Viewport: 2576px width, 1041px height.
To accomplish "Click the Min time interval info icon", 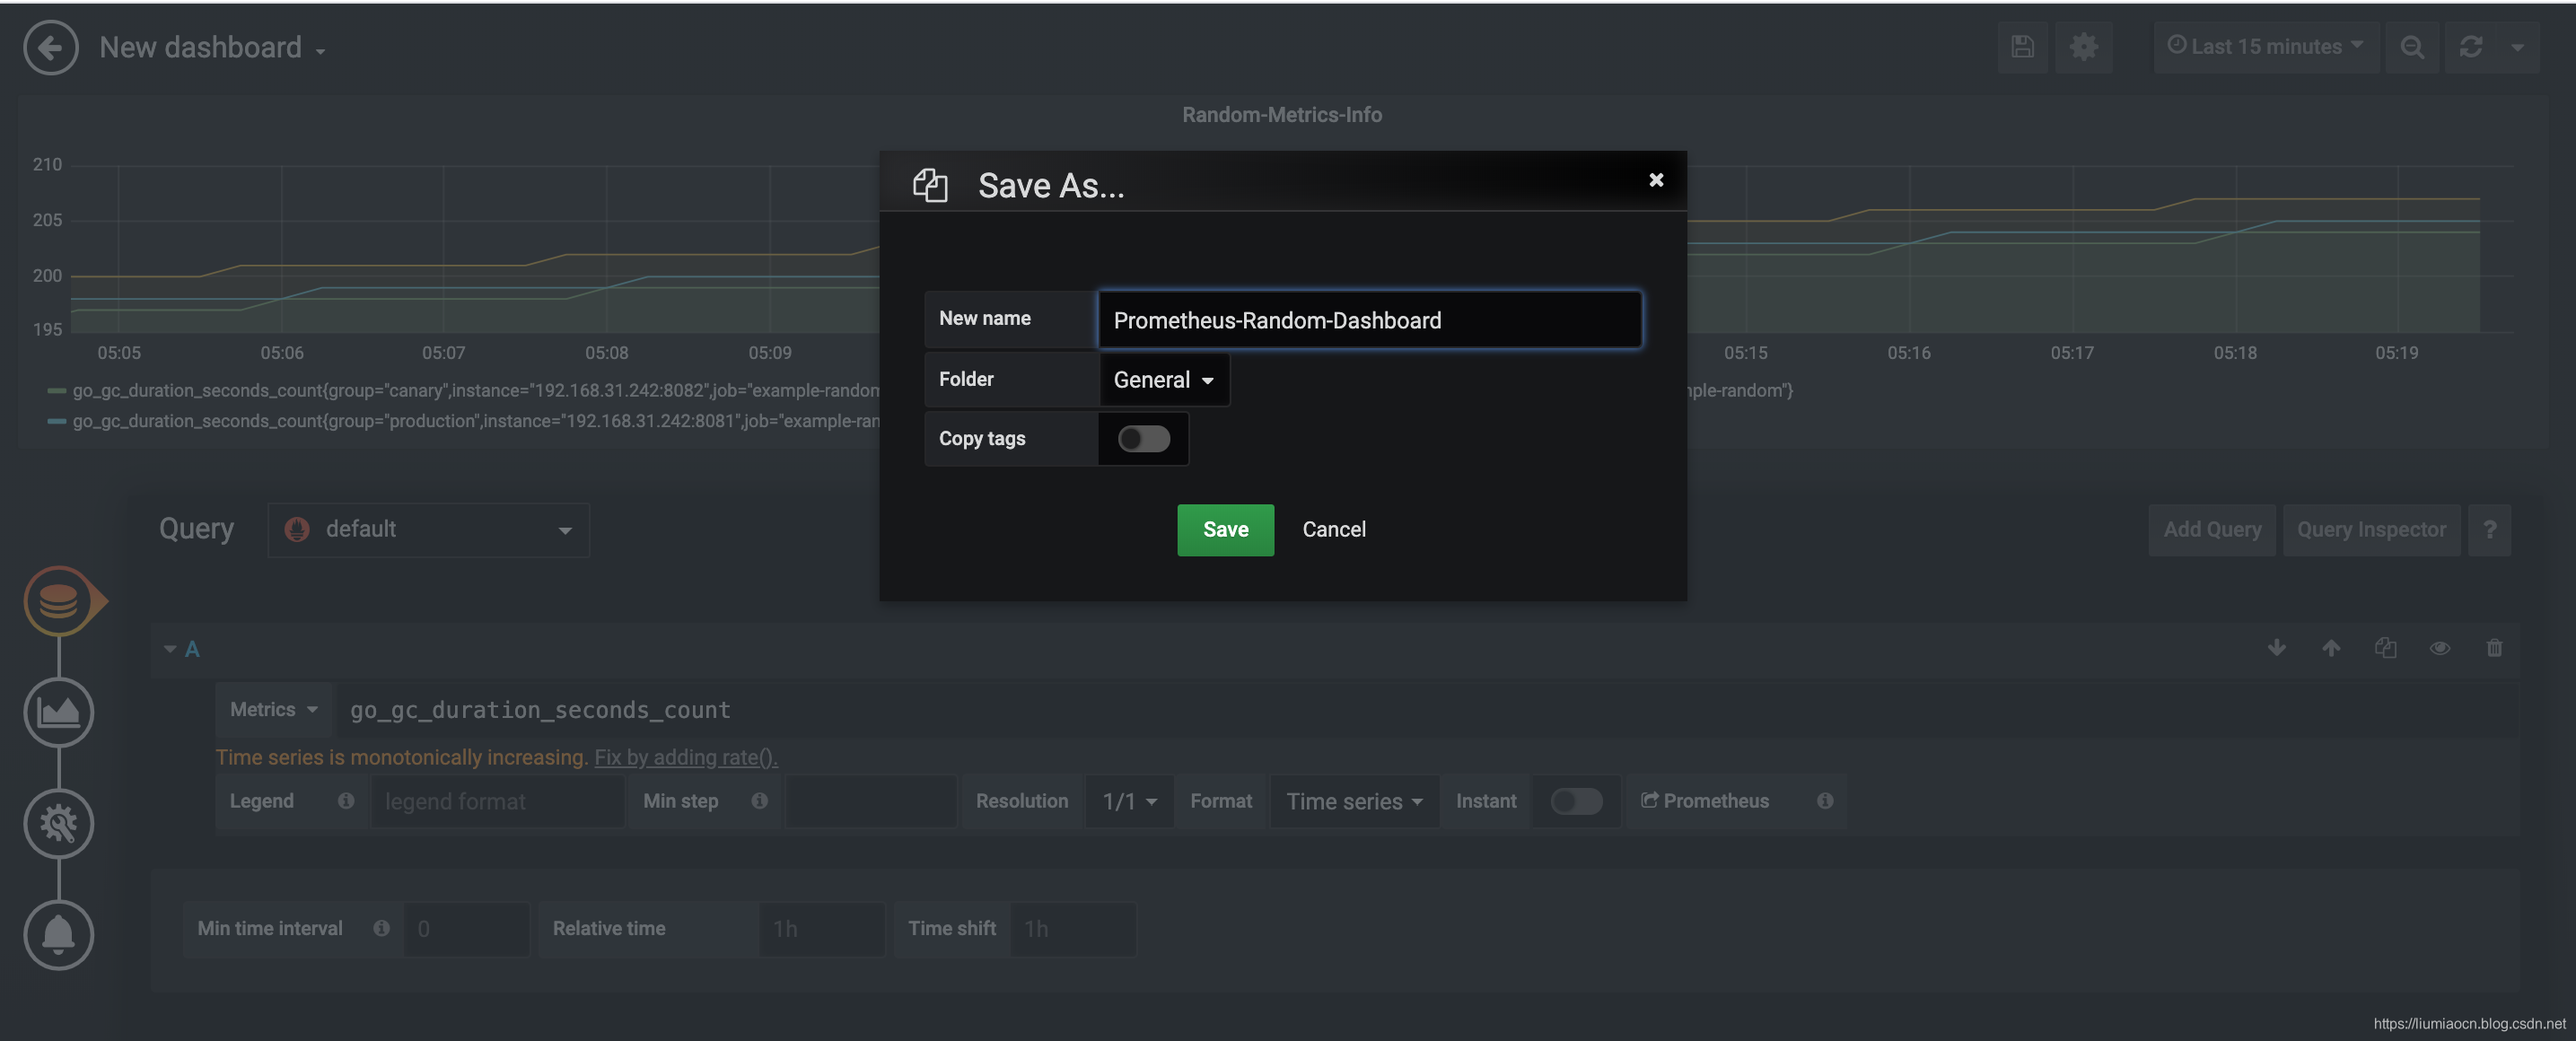I will tap(381, 929).
